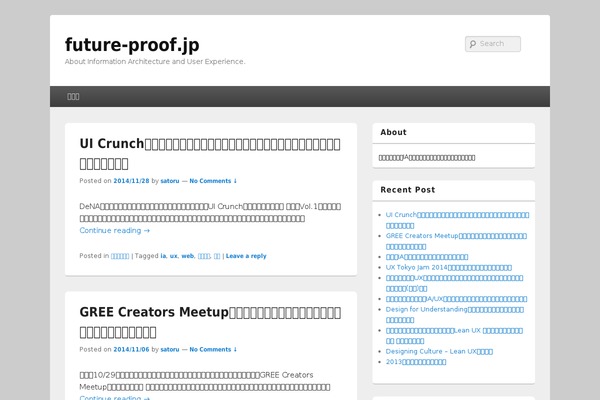Click the tagline 'About Information Architecture and User Experience.'
Image resolution: width=600 pixels, height=400 pixels.
155,61
